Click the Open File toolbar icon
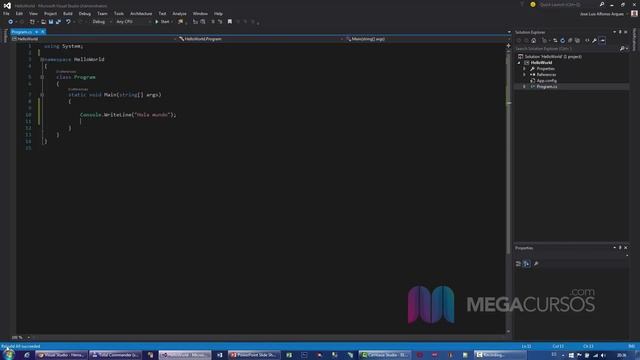The image size is (640, 360). pos(43,22)
